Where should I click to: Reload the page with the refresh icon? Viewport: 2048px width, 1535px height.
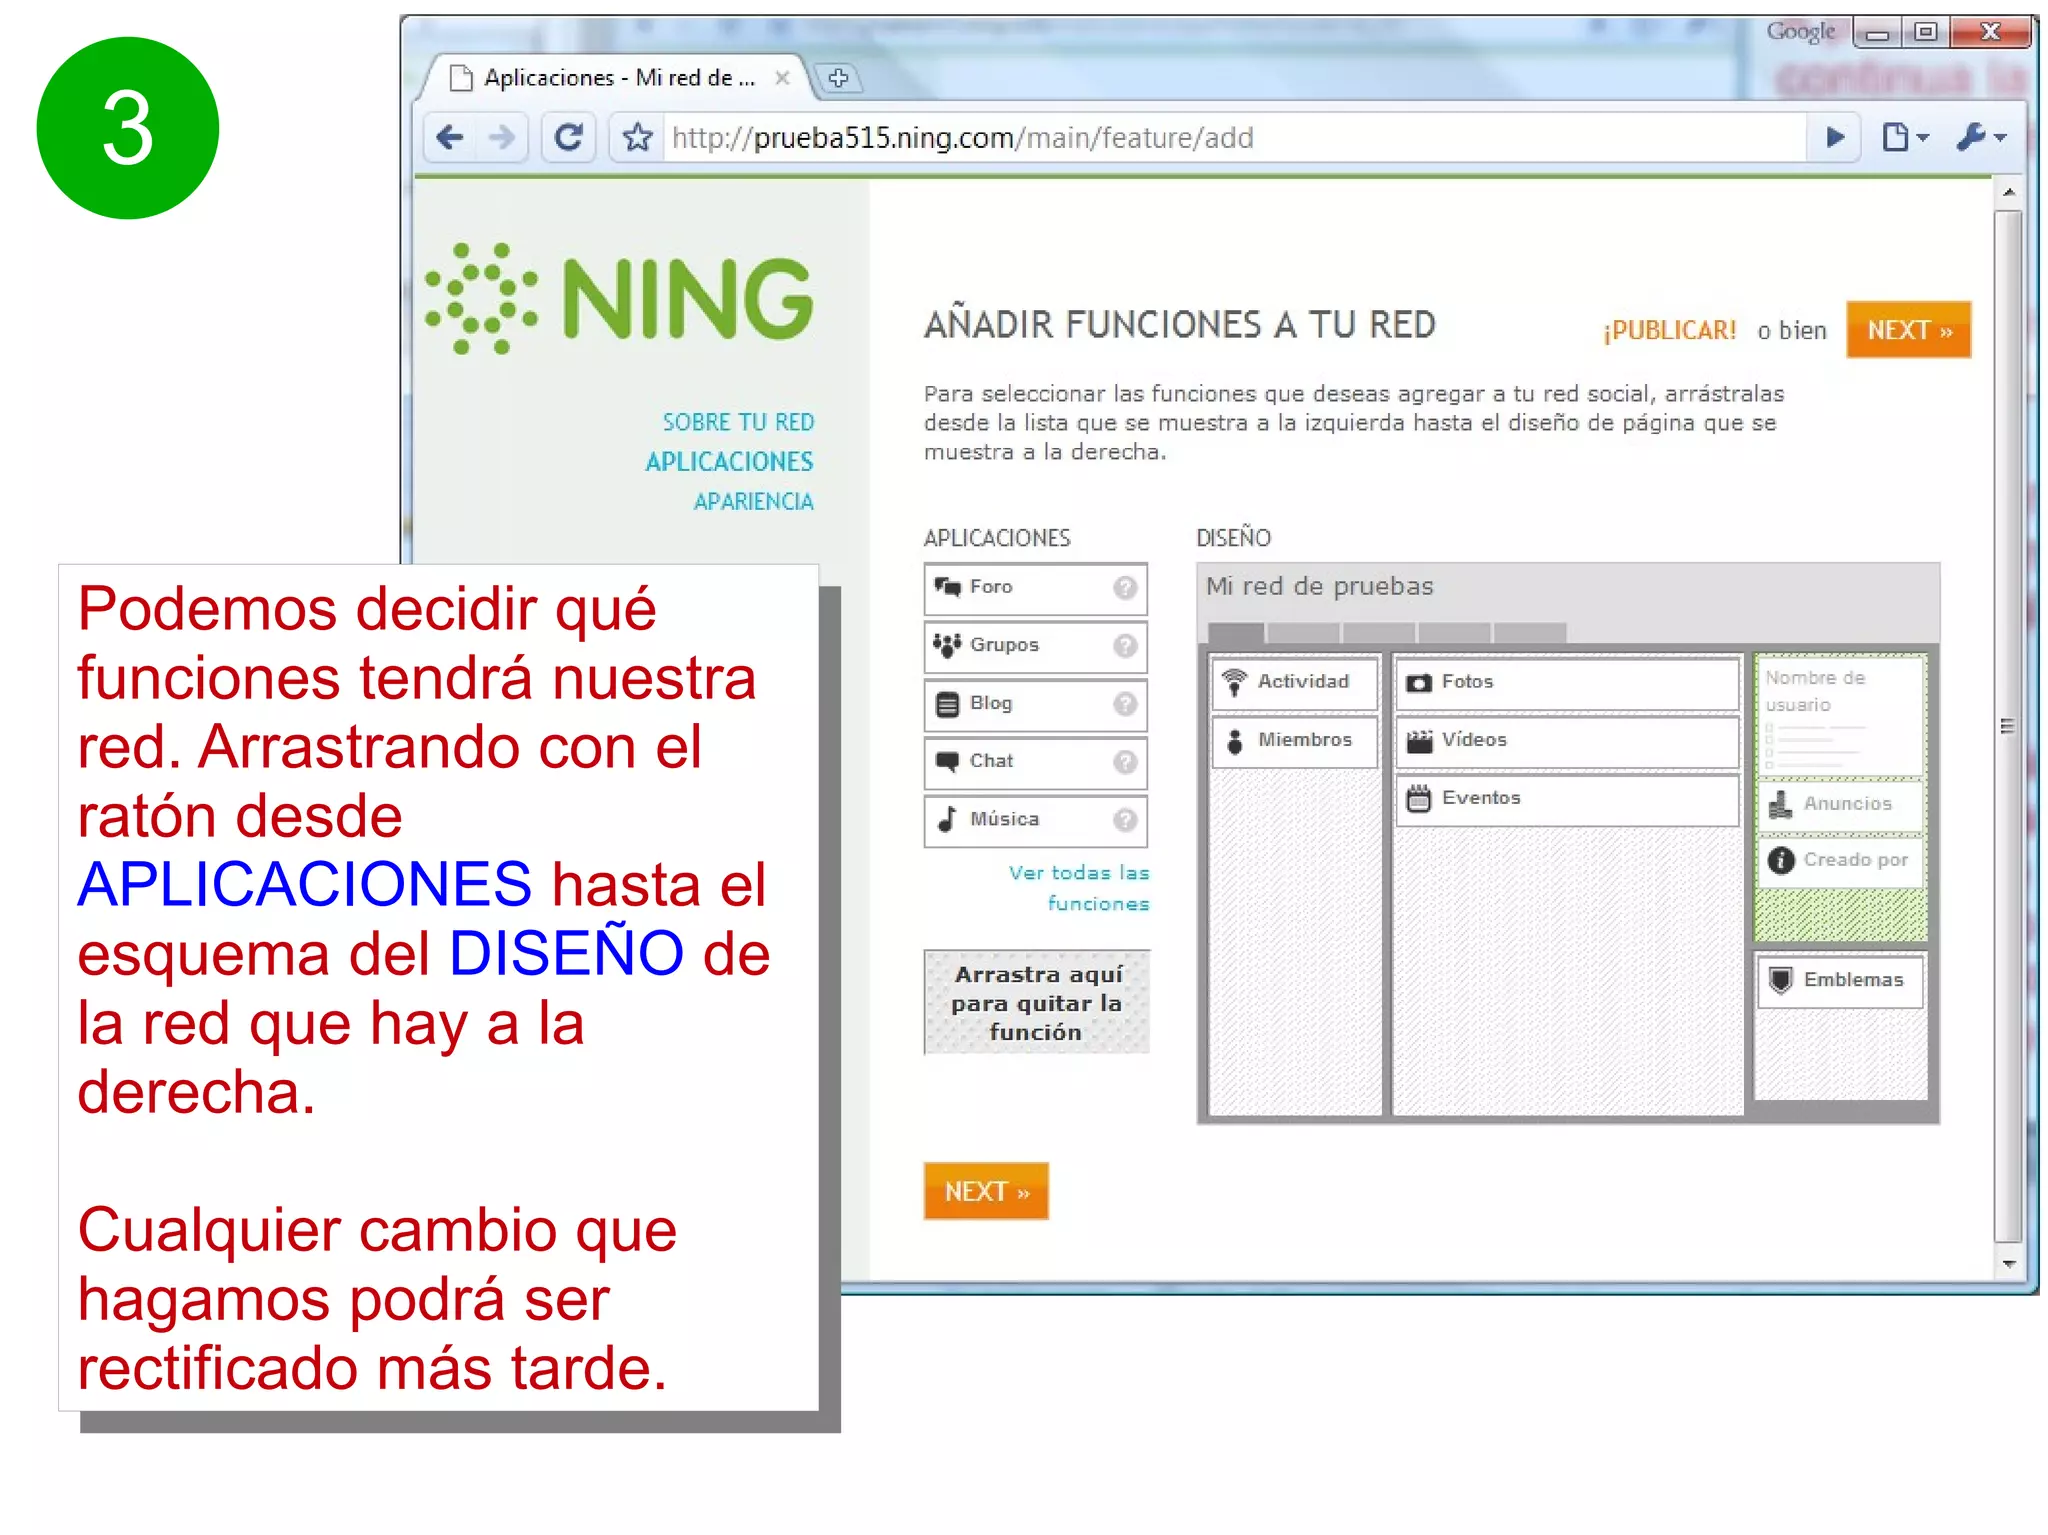pos(569,137)
